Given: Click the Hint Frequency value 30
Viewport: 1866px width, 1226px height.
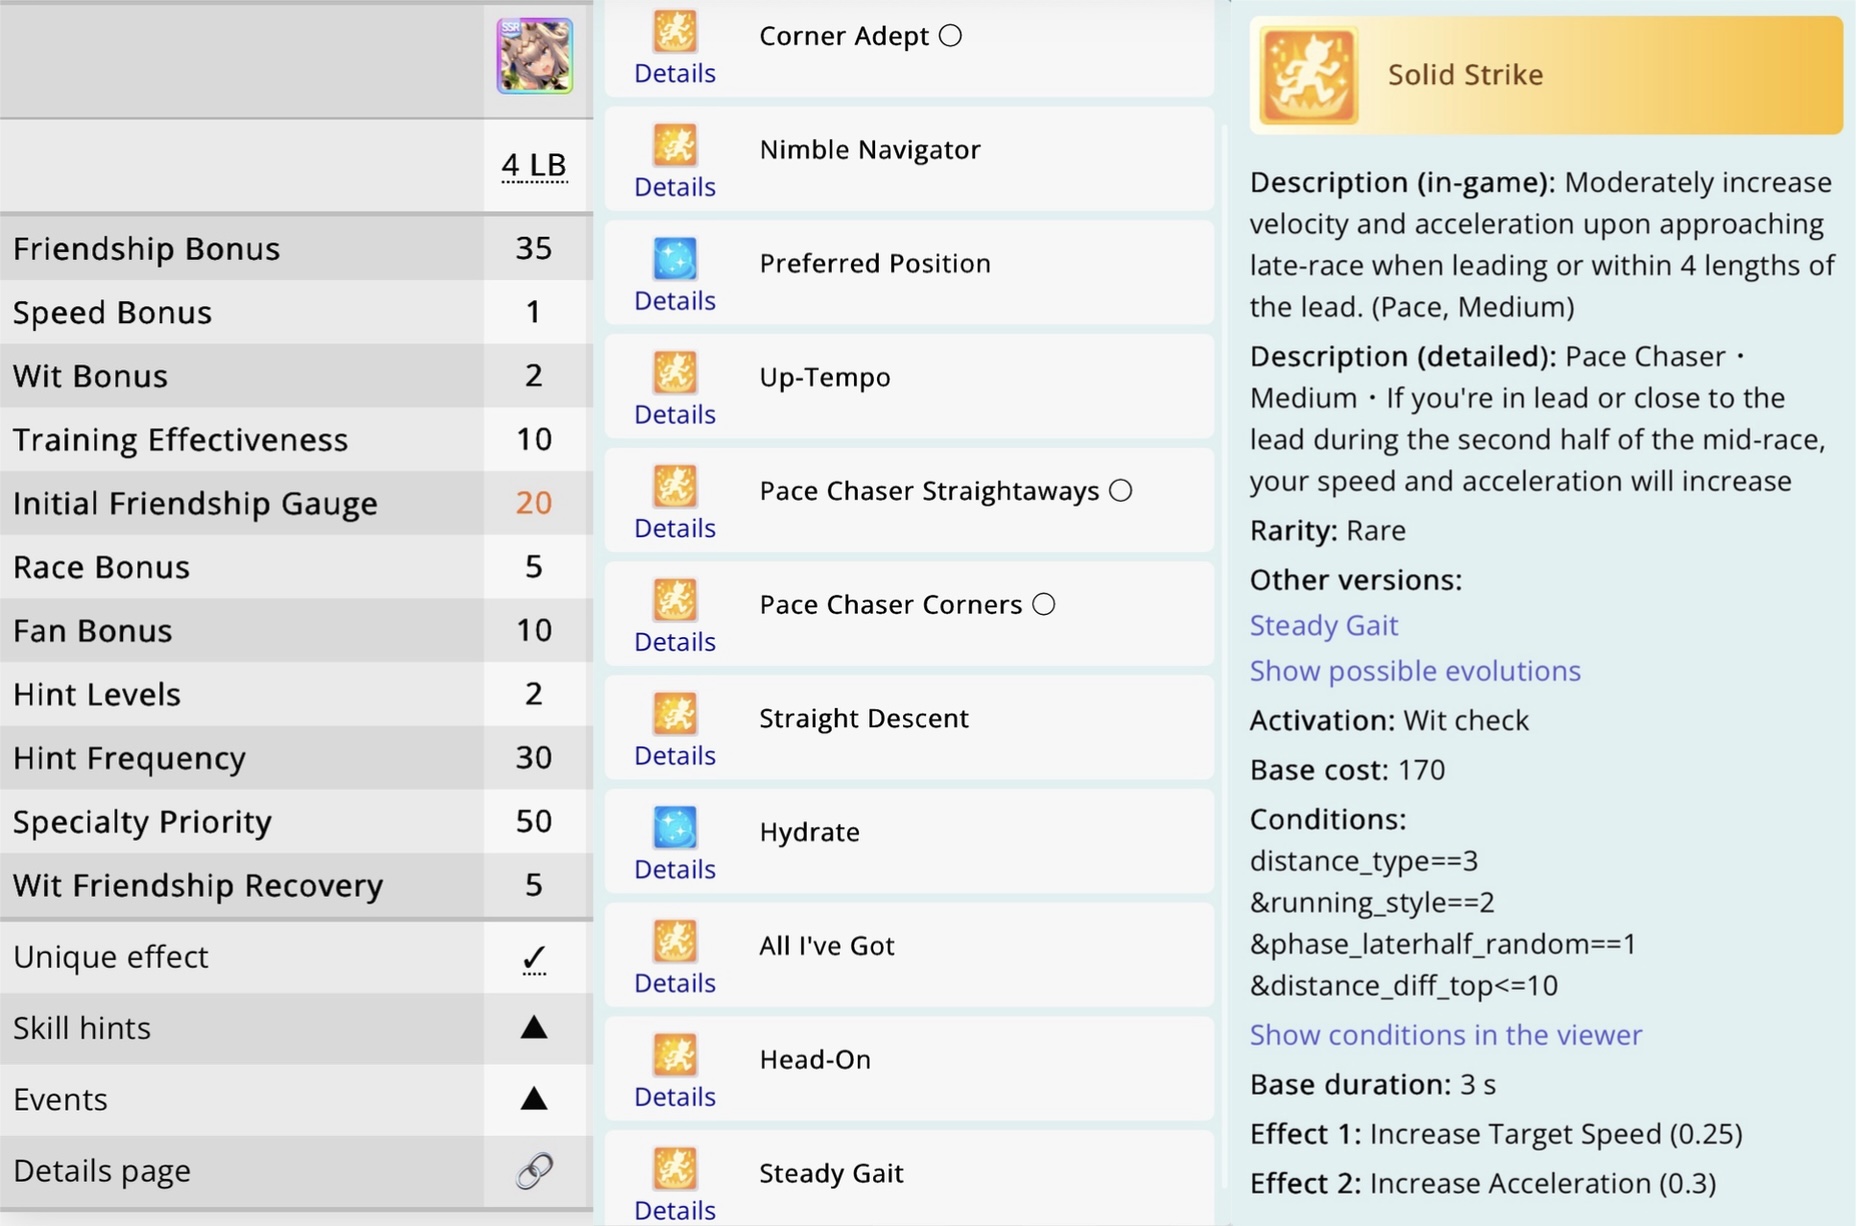Looking at the screenshot, I should (x=534, y=757).
